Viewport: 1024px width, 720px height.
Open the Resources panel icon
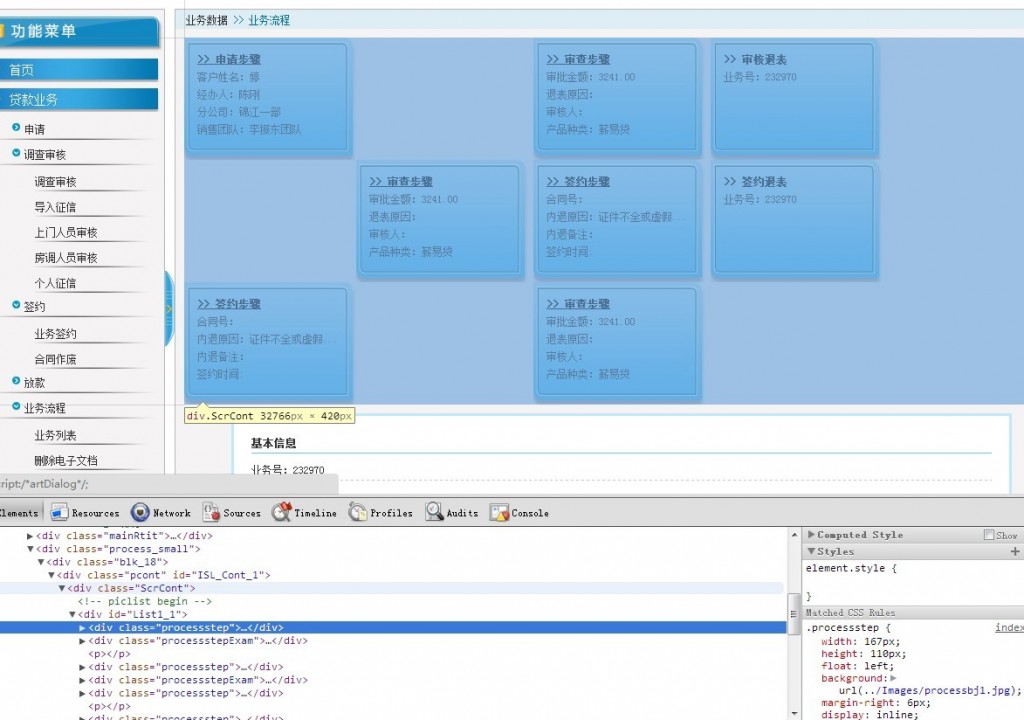(x=59, y=513)
